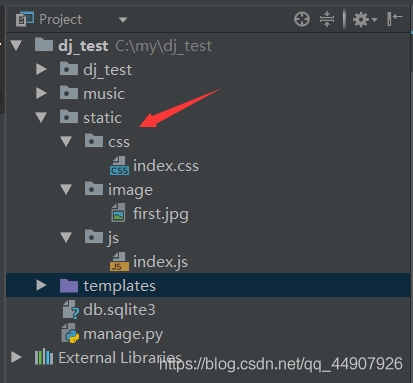
Task: Click the scroll from source target icon
Action: pyautogui.click(x=302, y=19)
